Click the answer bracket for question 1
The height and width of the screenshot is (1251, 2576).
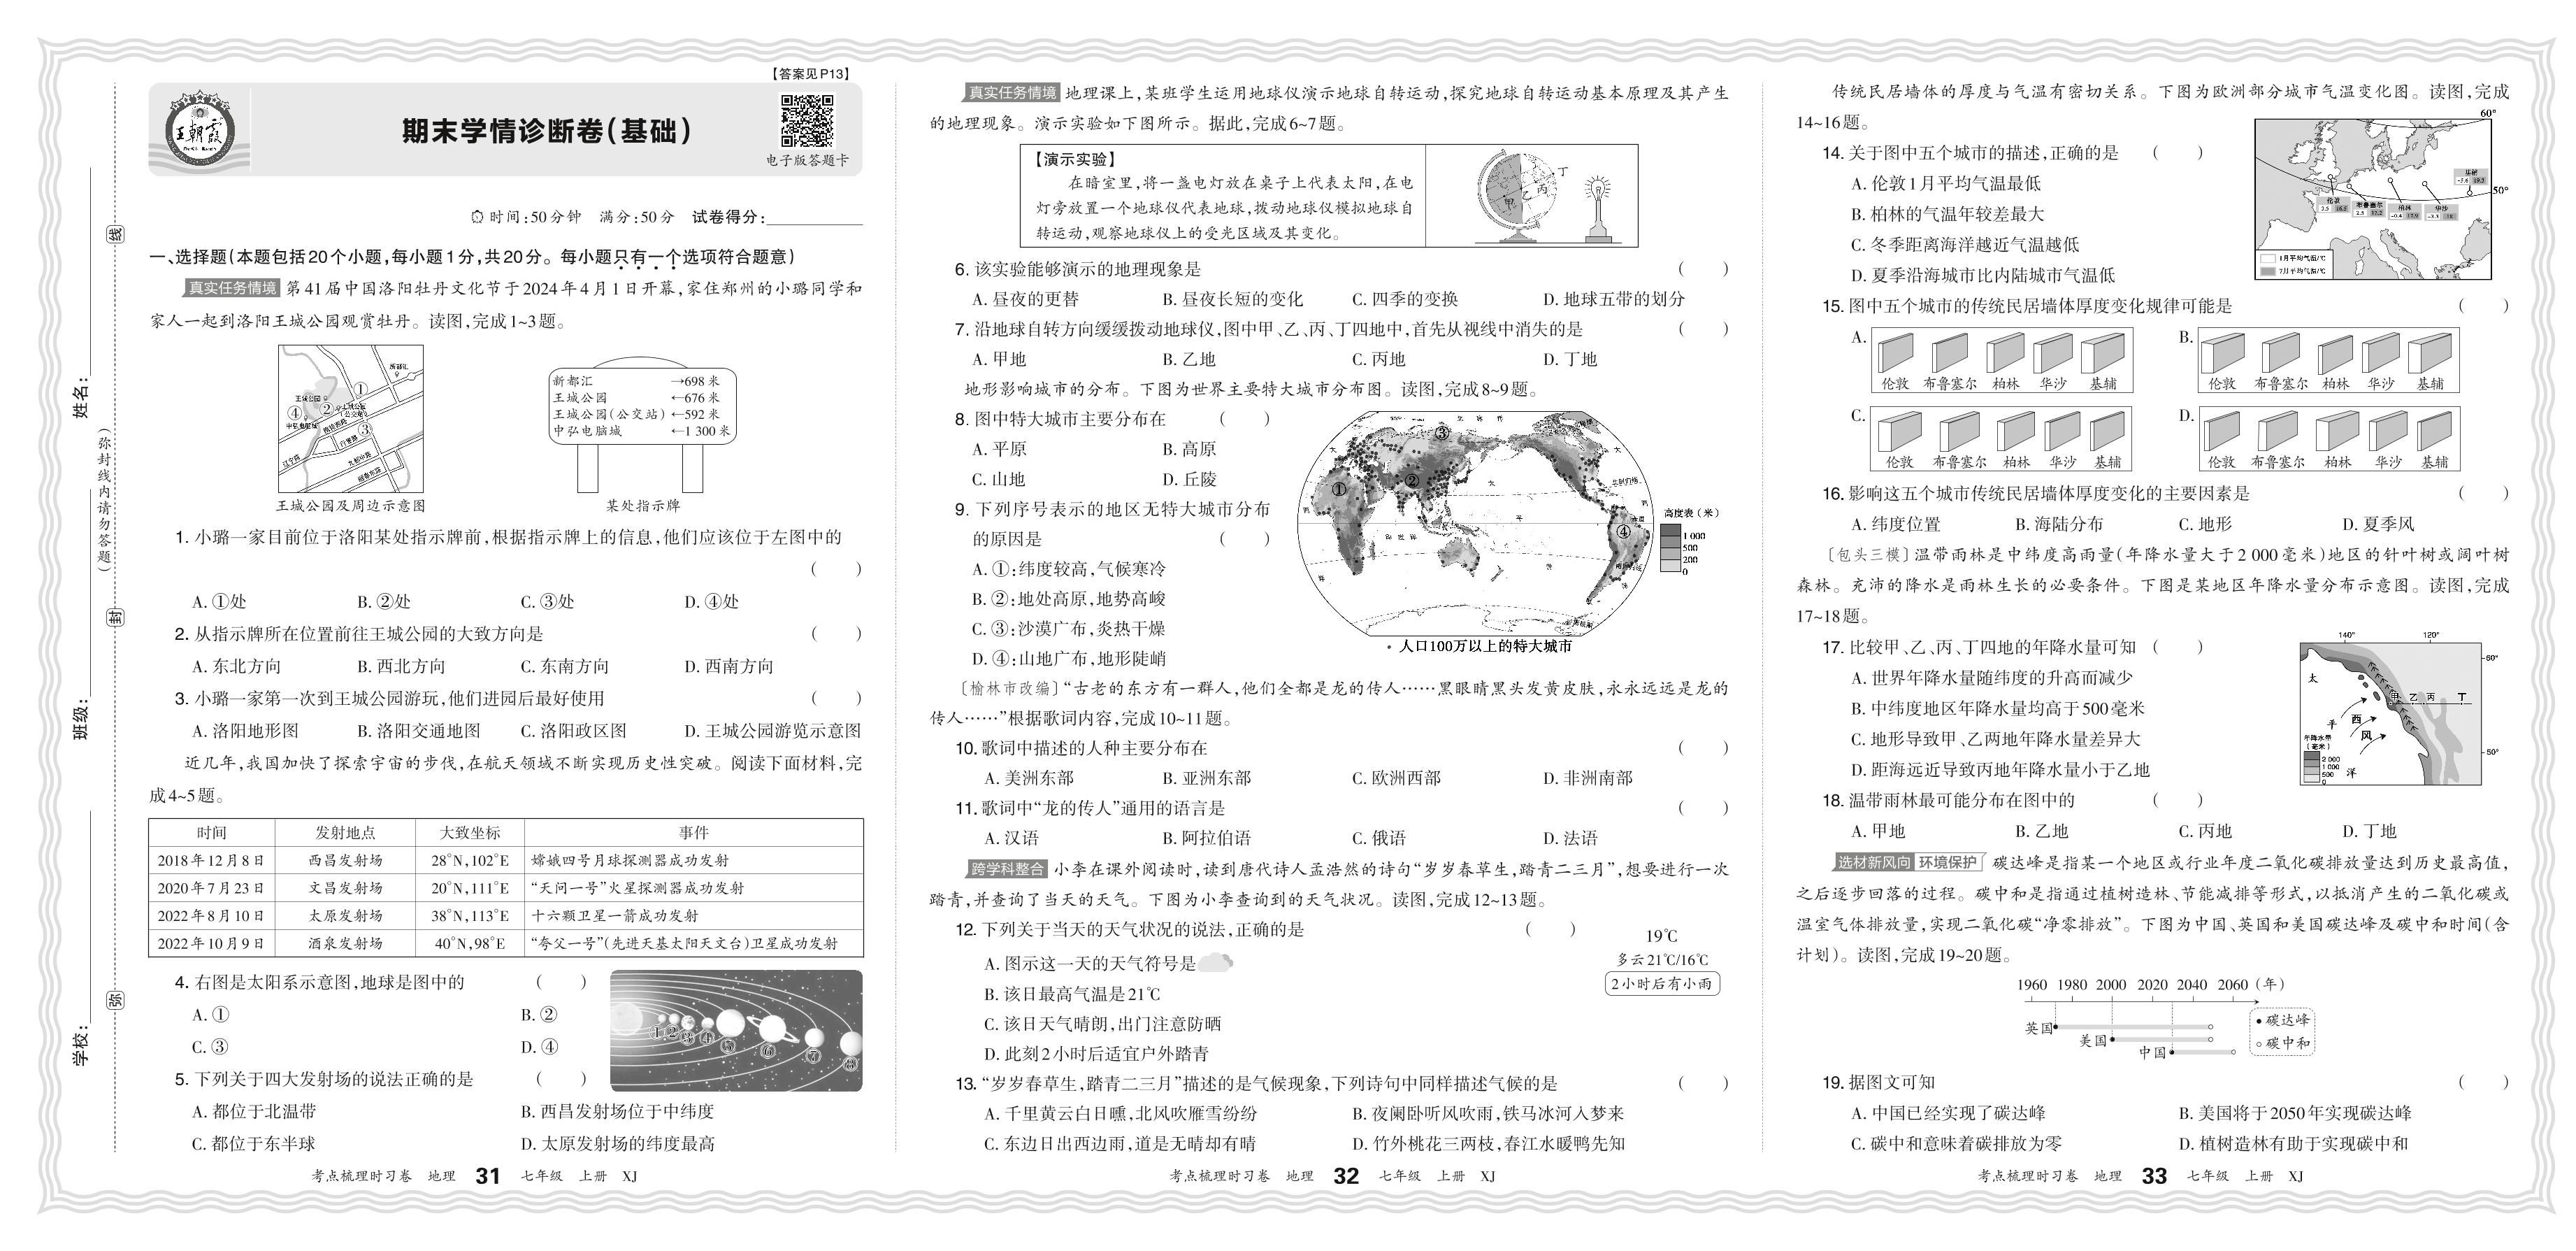tap(836, 569)
